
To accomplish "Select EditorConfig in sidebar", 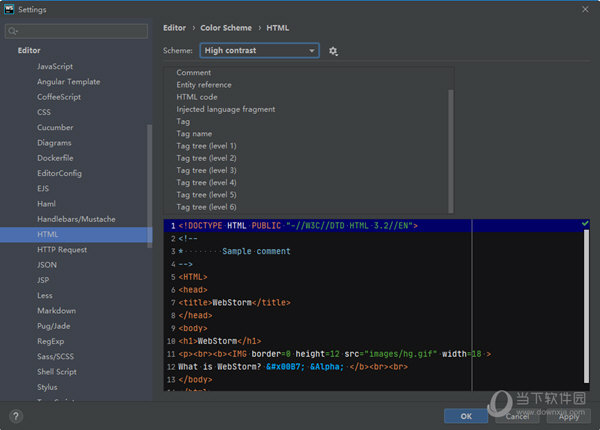I will click(x=59, y=173).
